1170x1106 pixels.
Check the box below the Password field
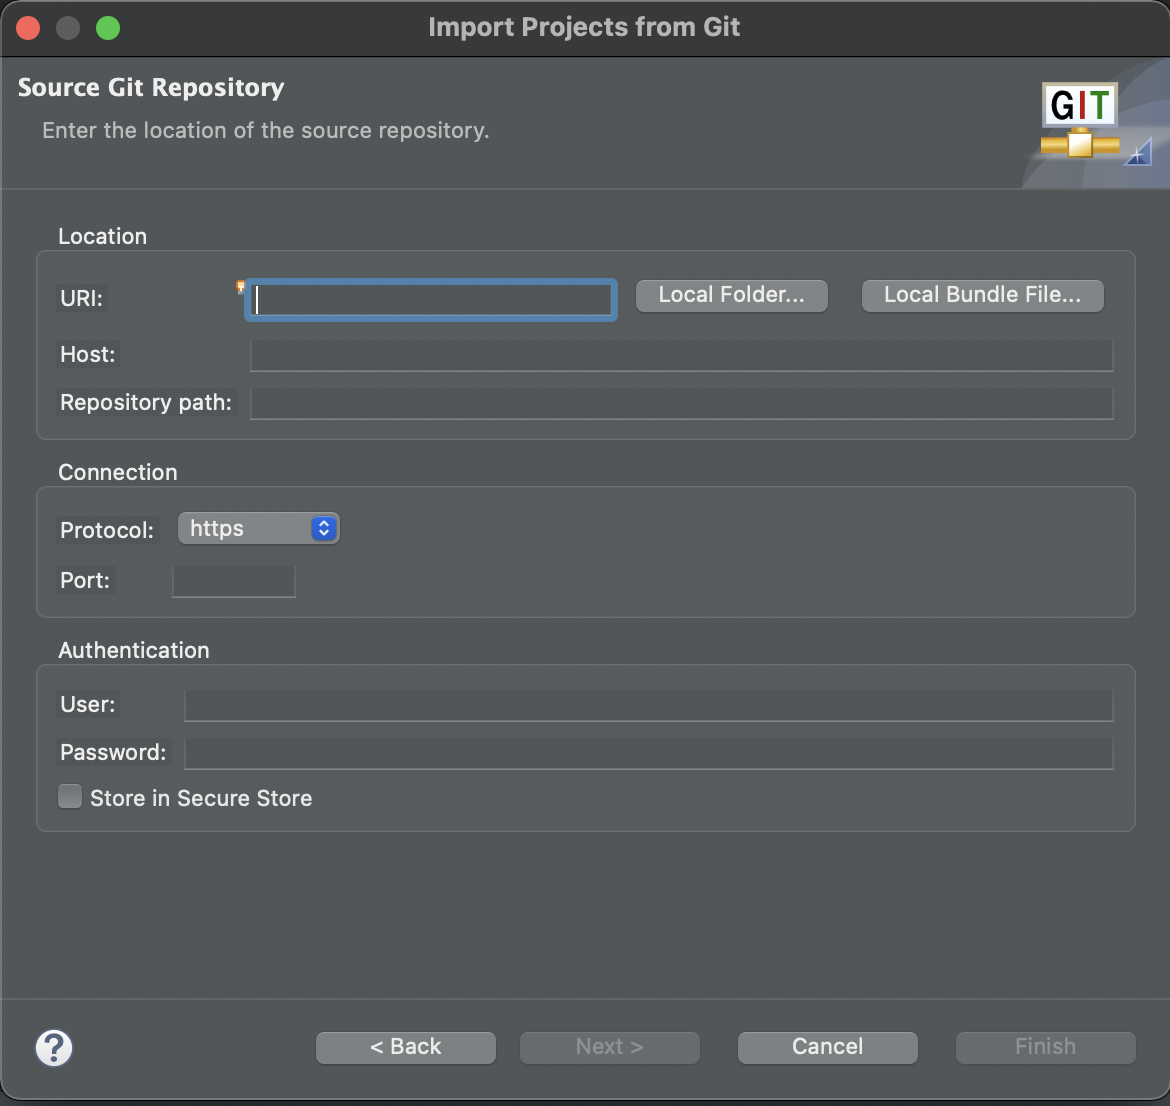[70, 796]
